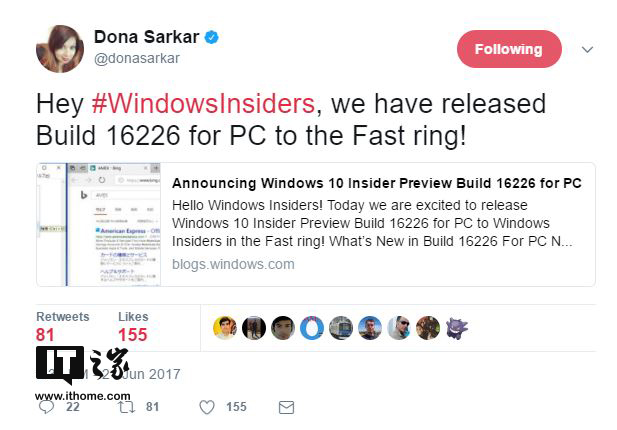The image size is (617, 430).
Task: Visit blogs.windows.com link in card
Action: [x=233, y=264]
